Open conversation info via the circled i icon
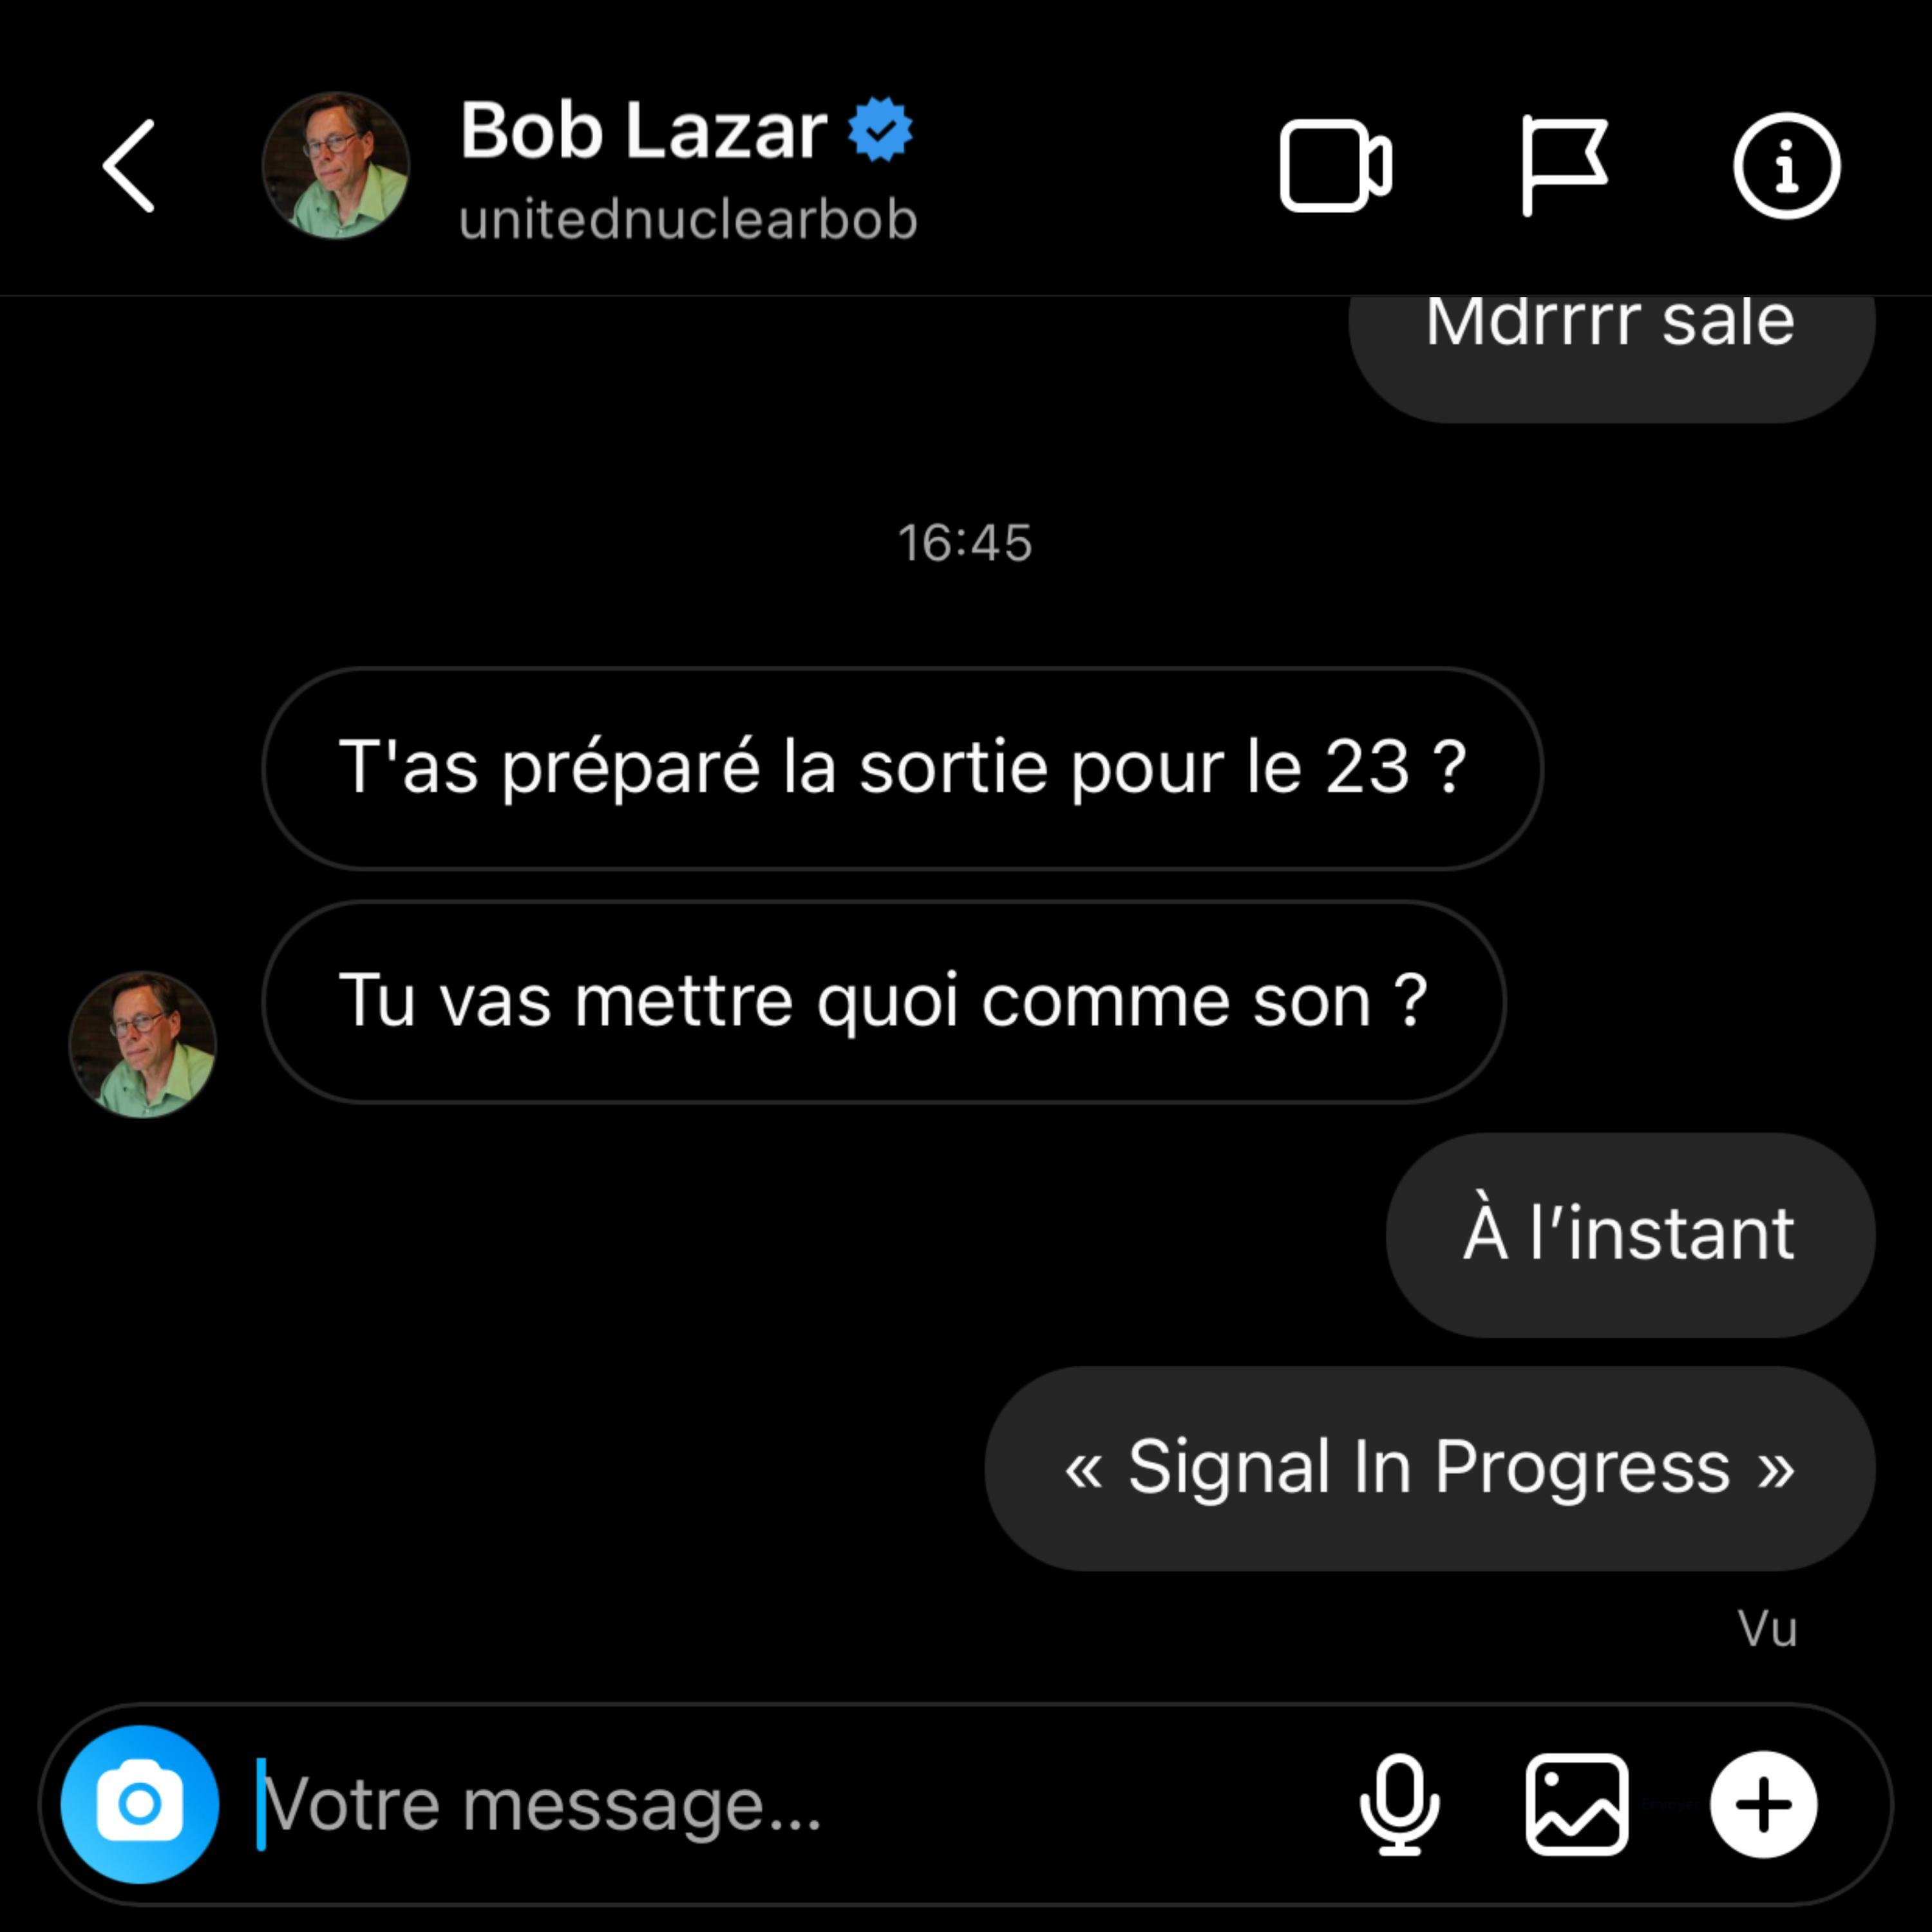This screenshot has height=1932, width=1932. [x=1786, y=166]
